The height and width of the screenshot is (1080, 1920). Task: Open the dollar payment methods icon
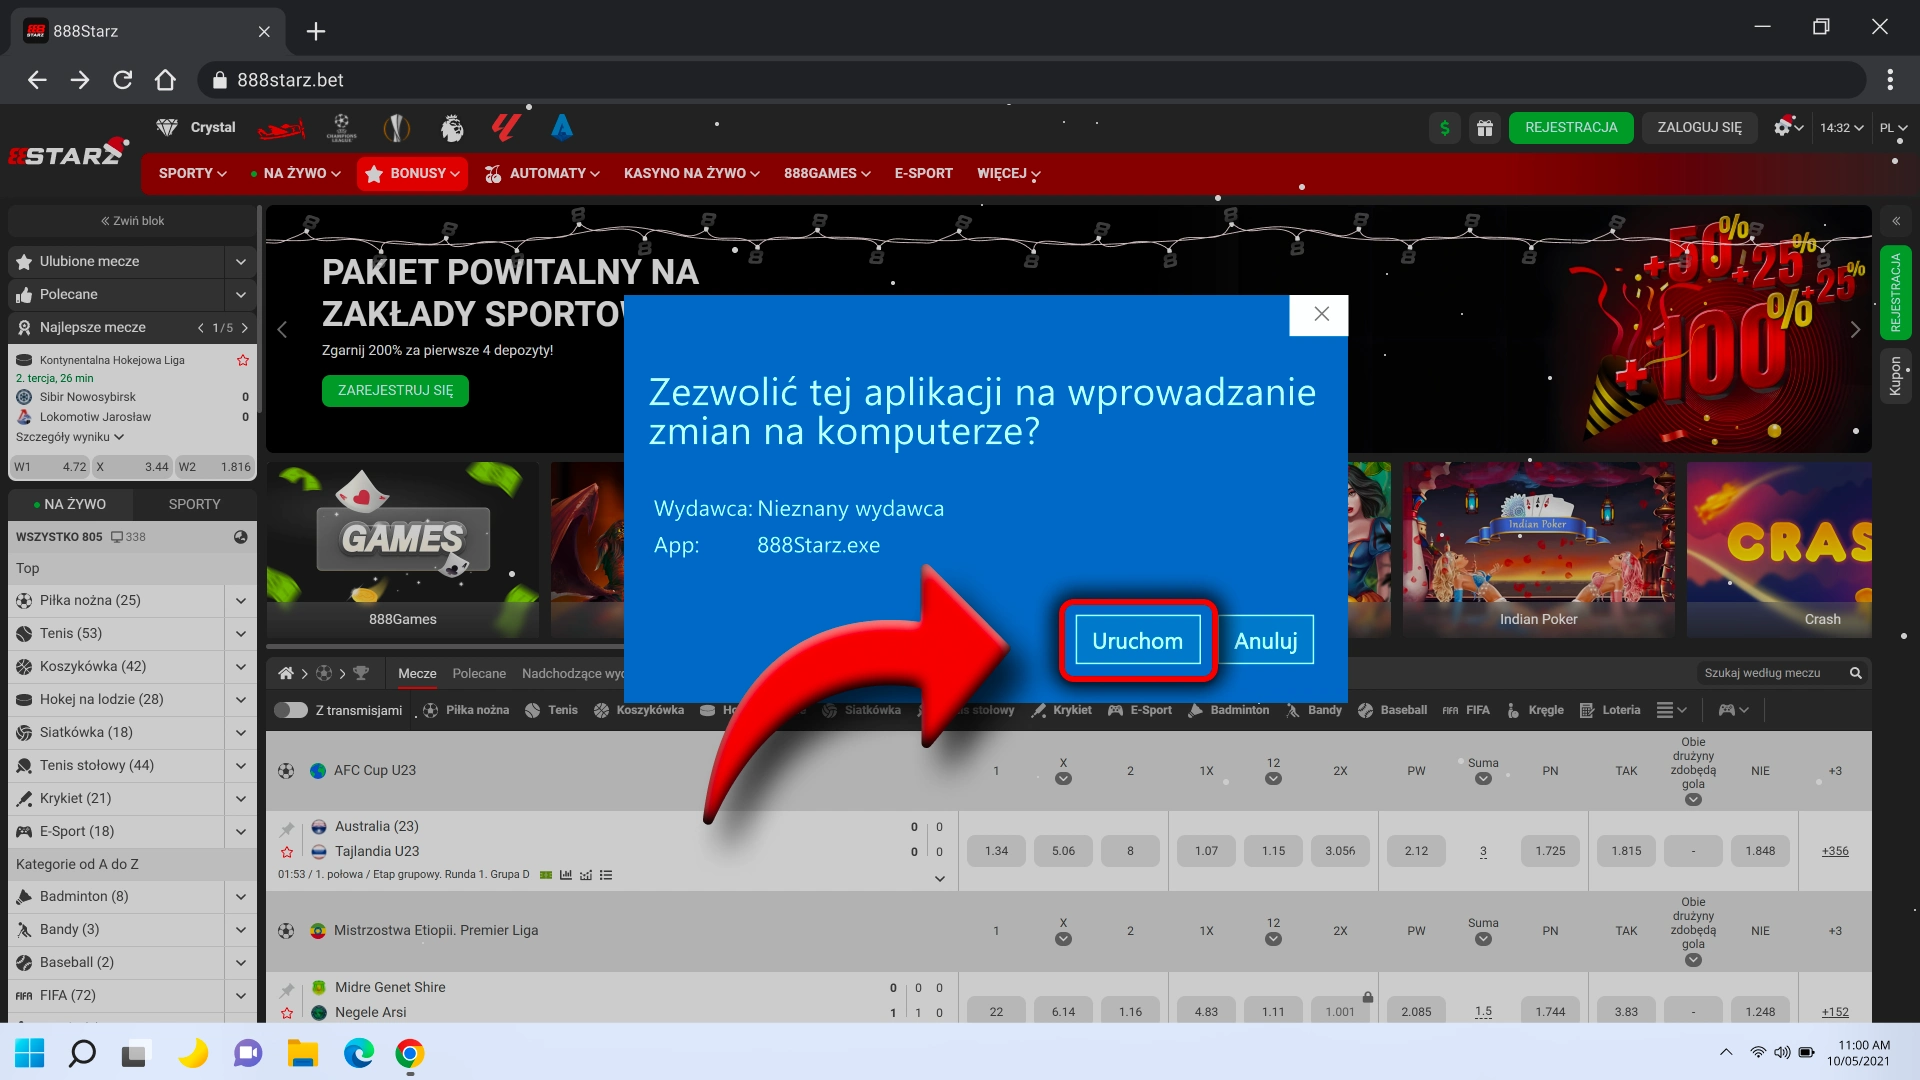click(x=1444, y=128)
